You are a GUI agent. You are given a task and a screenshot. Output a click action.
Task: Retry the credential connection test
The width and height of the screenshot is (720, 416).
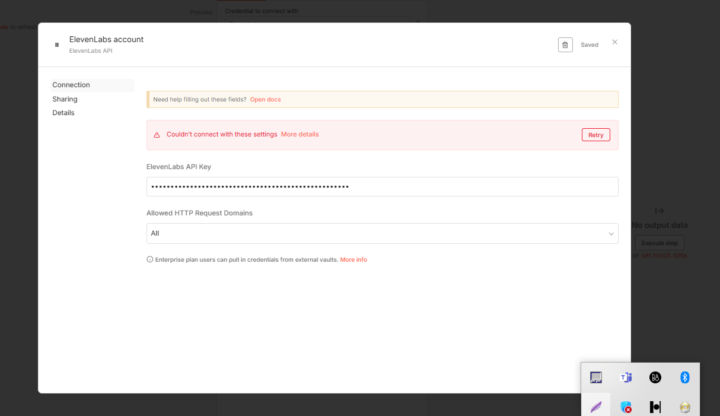tap(596, 135)
